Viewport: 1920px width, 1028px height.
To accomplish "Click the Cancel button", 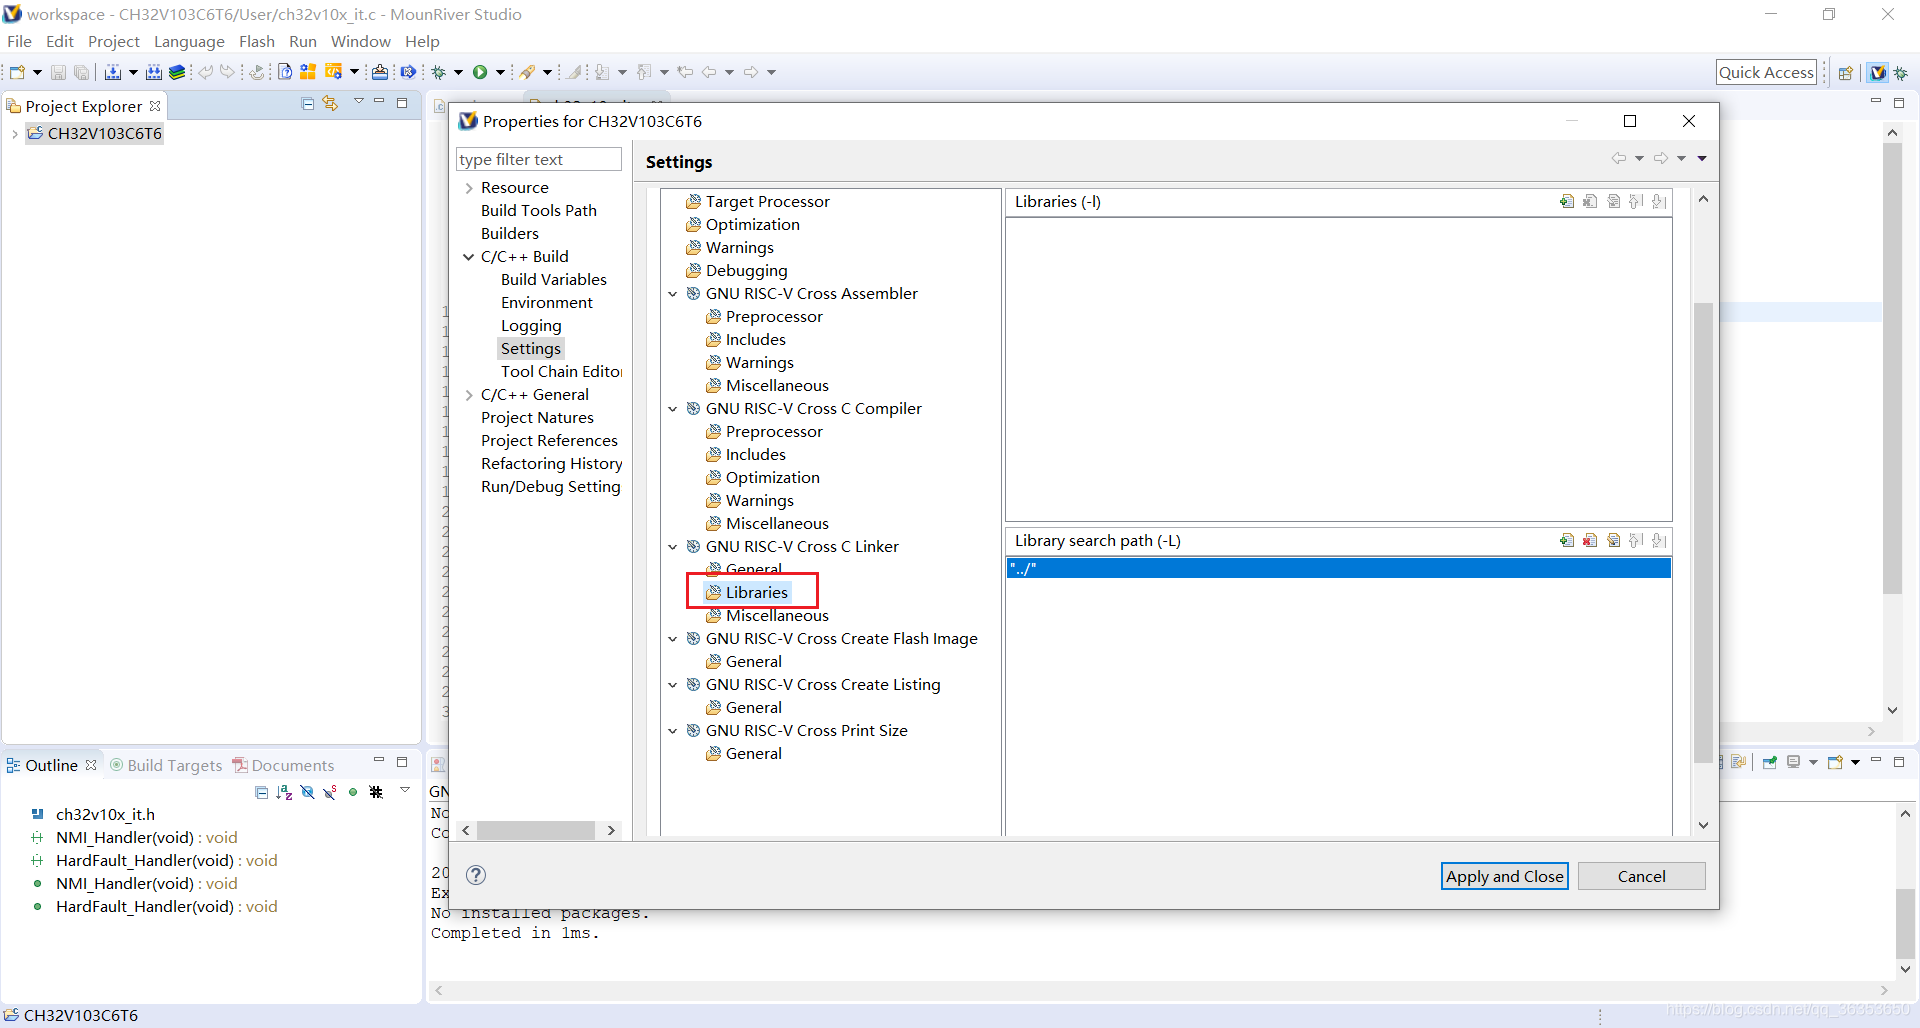I will click(x=1641, y=876).
